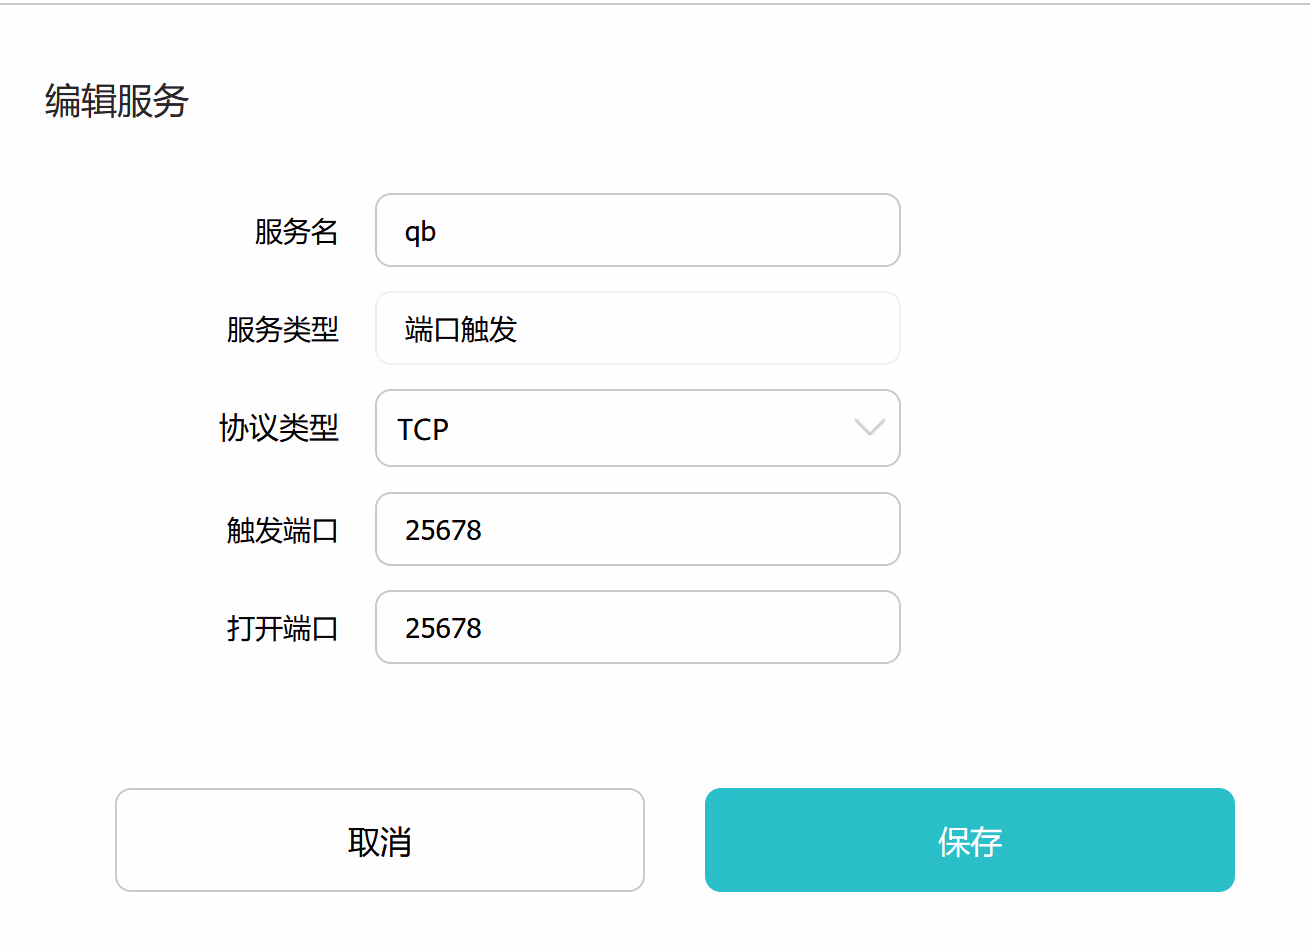Viewport: 1310px width, 949px height.
Task: Click the dropdown chevron arrow beside TCP
Action: tap(869, 428)
